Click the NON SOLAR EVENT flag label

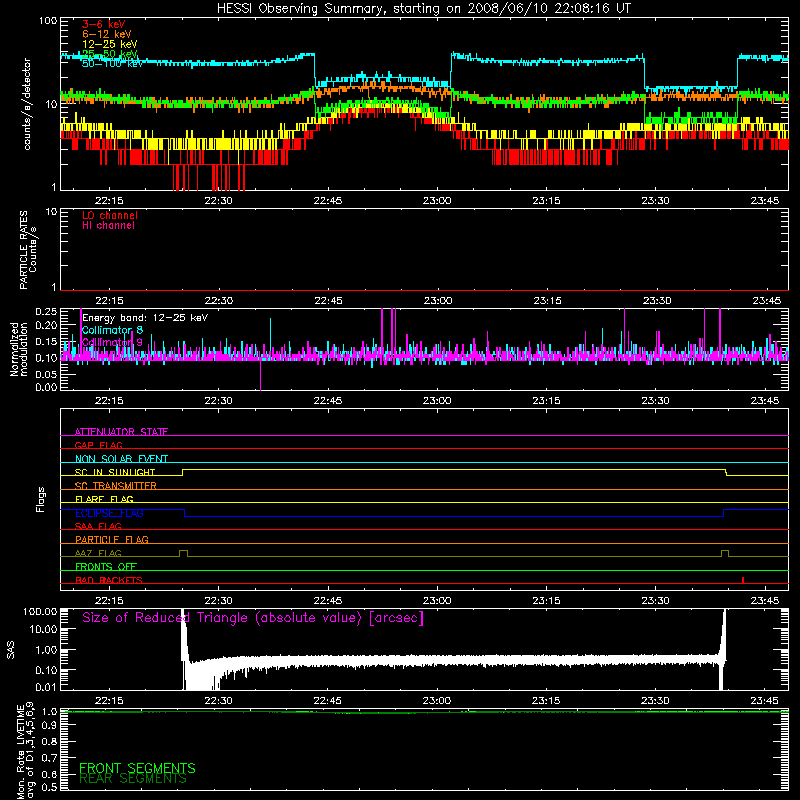point(121,459)
